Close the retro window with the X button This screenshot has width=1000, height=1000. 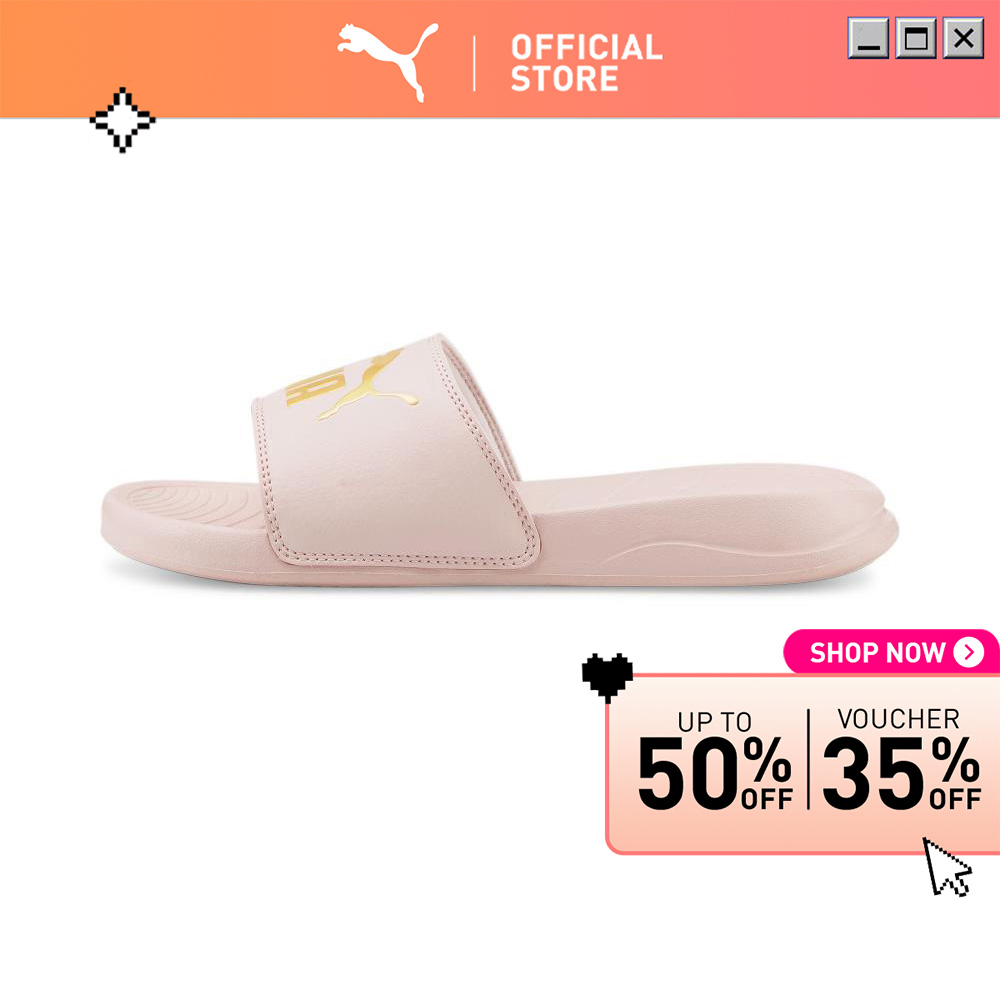(x=963, y=38)
